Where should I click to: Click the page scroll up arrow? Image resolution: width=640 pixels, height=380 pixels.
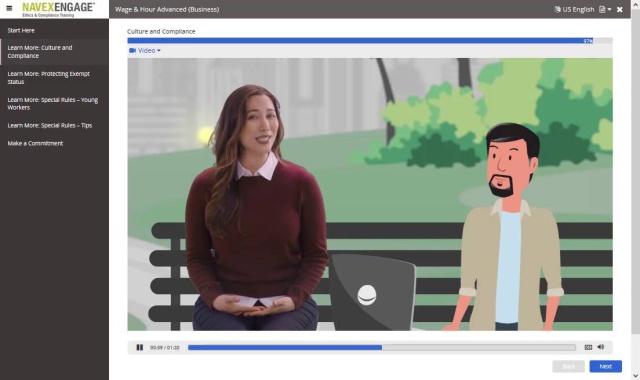pyautogui.click(x=636, y=4)
